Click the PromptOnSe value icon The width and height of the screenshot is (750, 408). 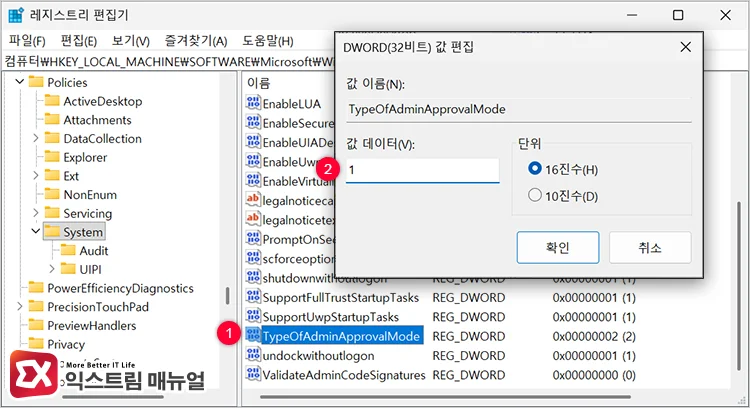tap(253, 239)
